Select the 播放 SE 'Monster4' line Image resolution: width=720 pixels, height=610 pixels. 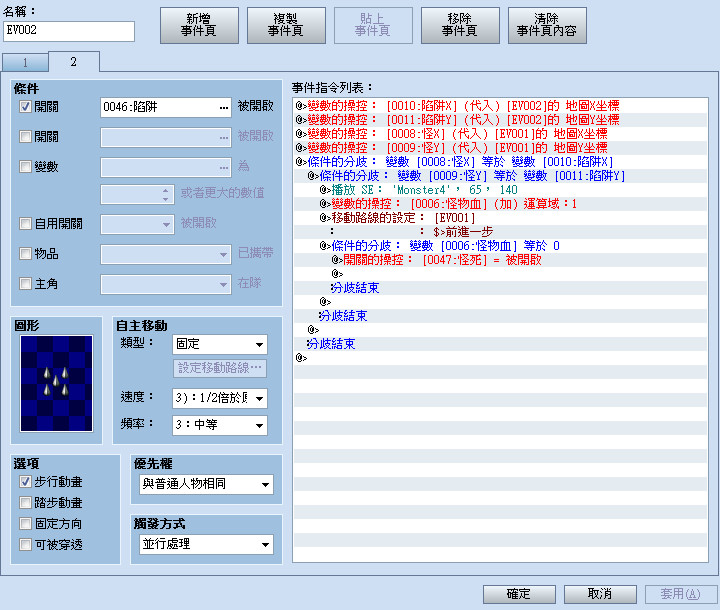pos(501,190)
